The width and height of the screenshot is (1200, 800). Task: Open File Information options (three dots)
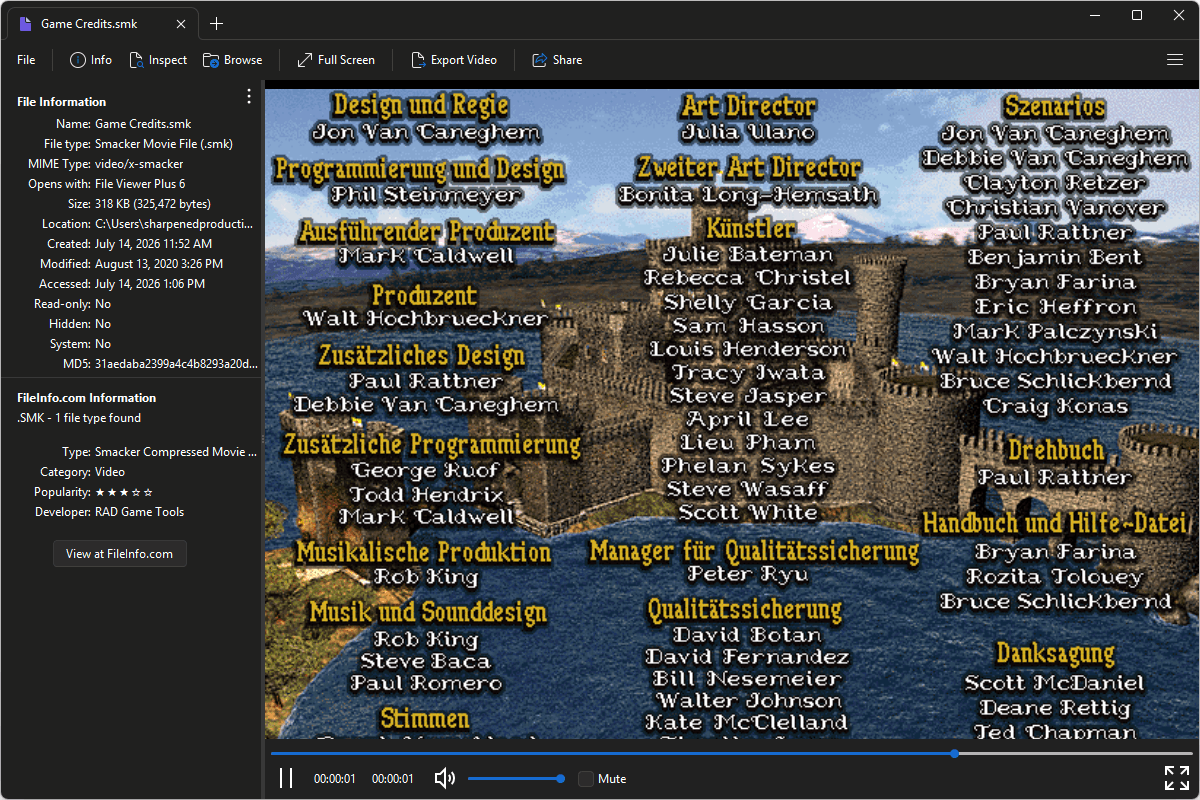[x=249, y=97]
